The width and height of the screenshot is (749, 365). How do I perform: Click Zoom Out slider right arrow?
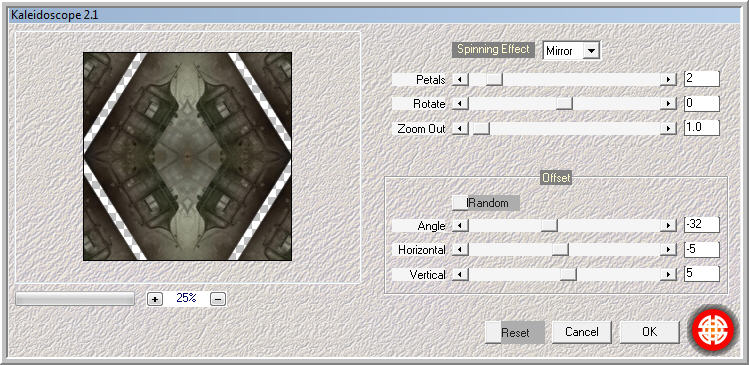pyautogui.click(x=668, y=129)
